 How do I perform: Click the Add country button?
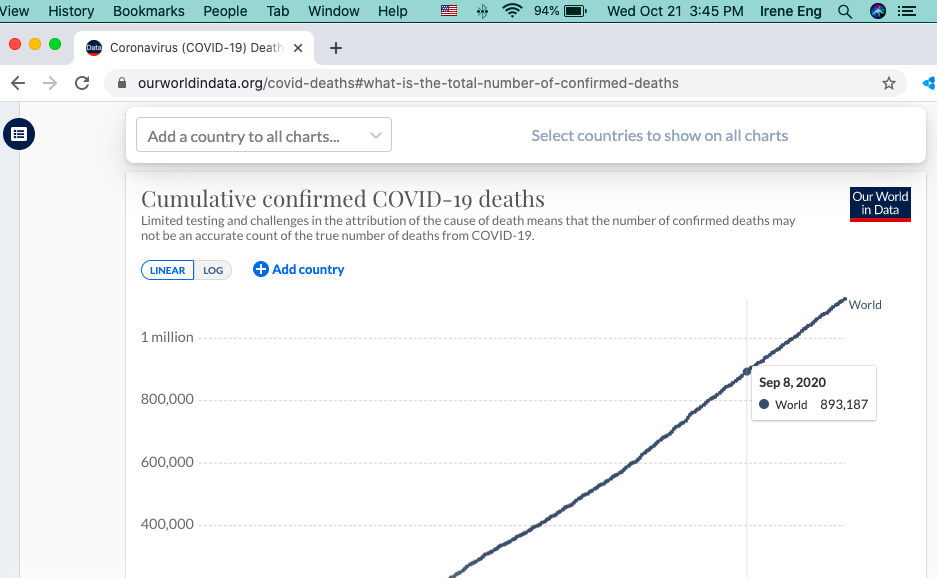pos(298,269)
